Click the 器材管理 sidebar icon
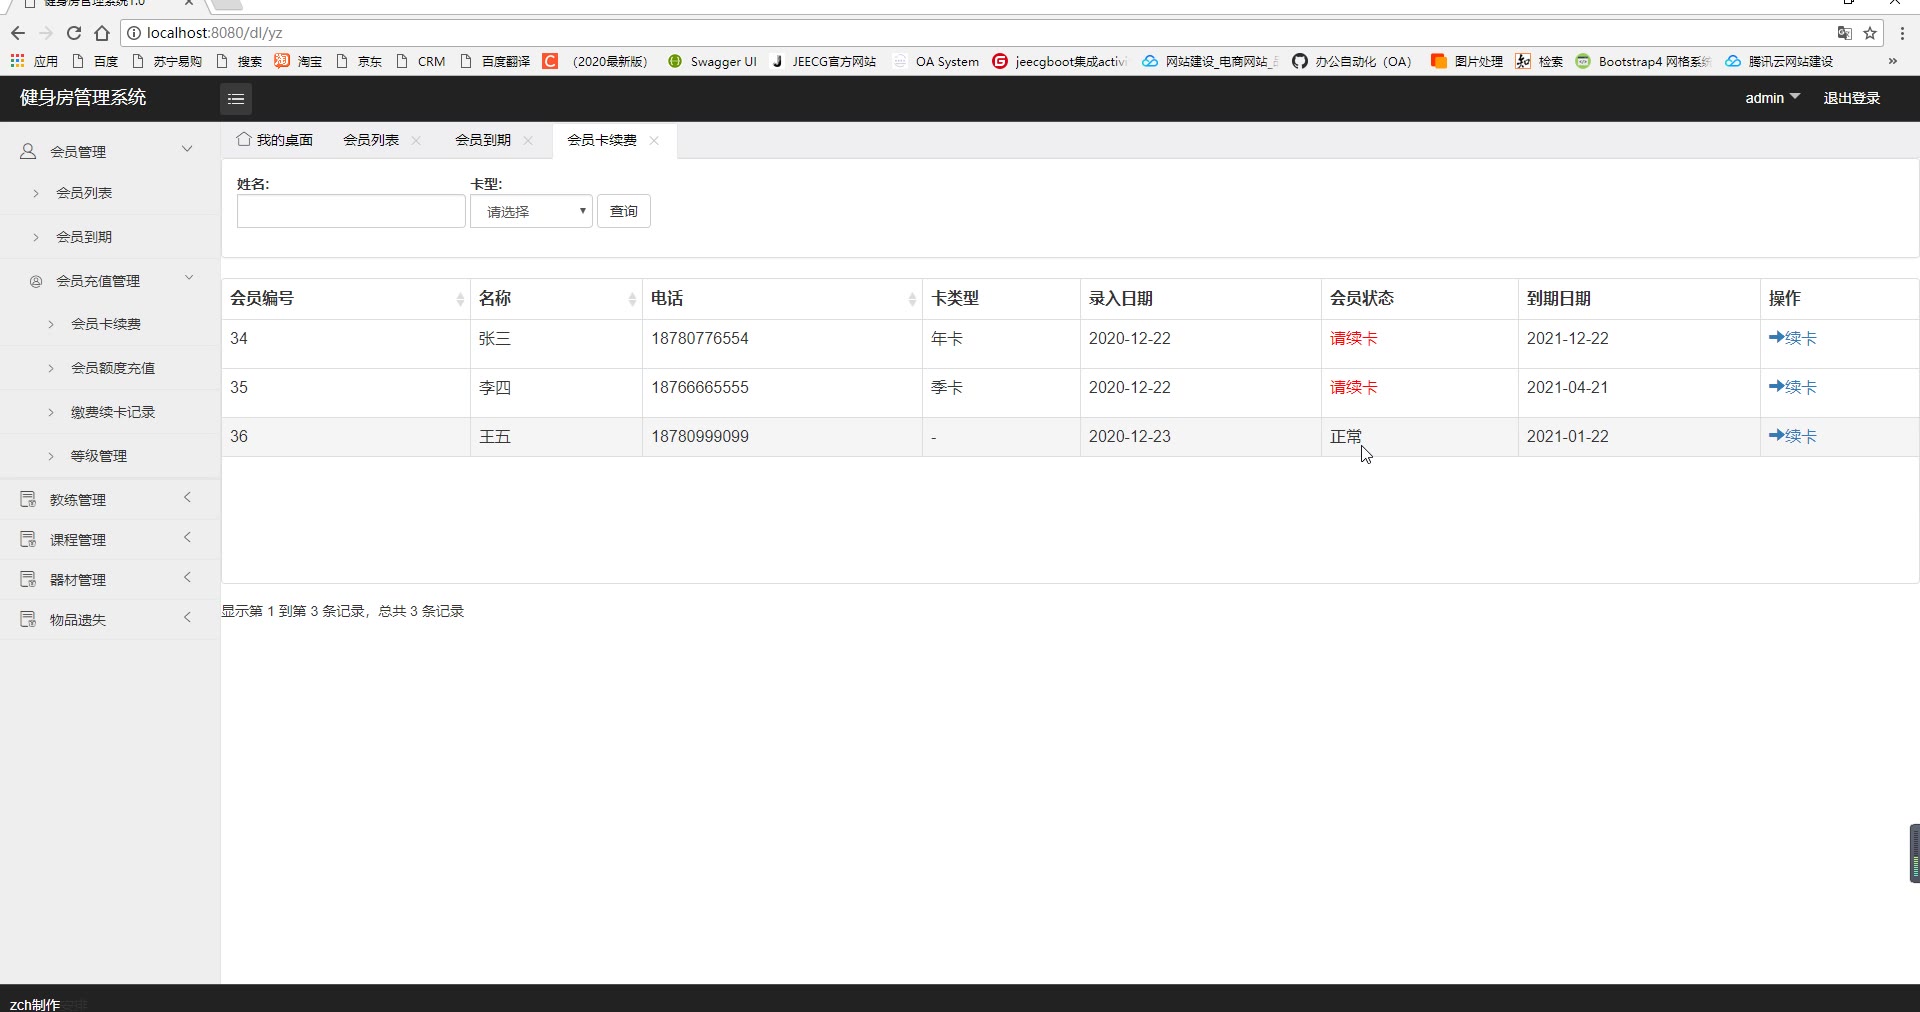Image resolution: width=1920 pixels, height=1012 pixels. point(28,579)
